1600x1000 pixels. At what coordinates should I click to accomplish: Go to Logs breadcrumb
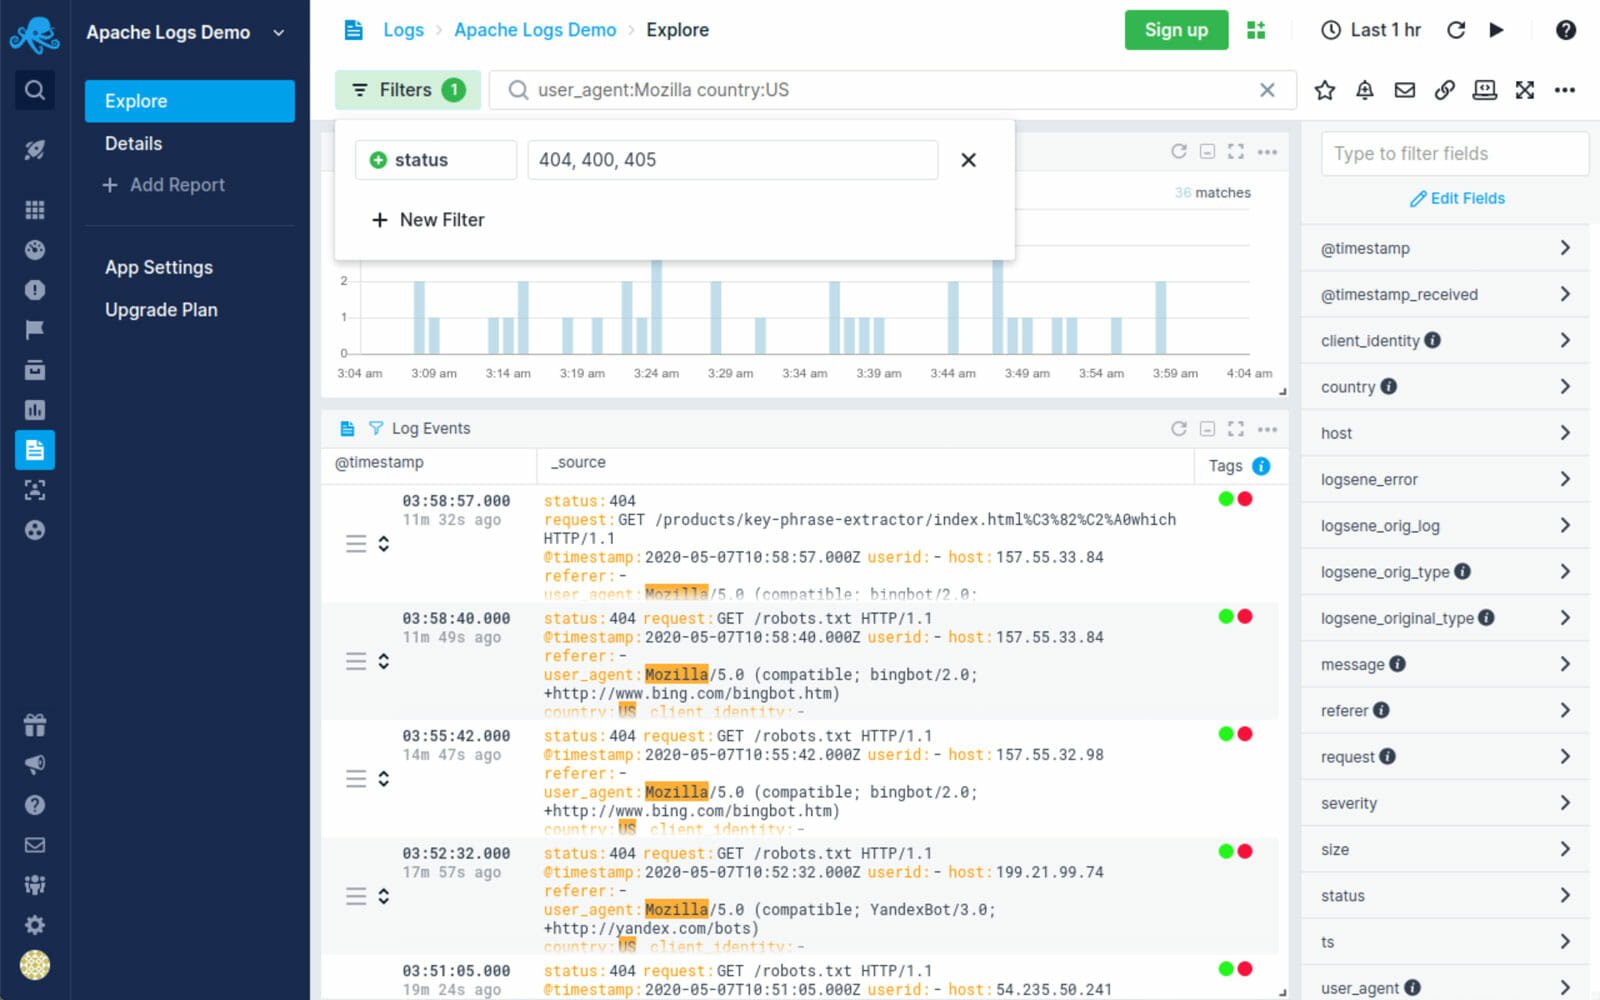pyautogui.click(x=403, y=30)
